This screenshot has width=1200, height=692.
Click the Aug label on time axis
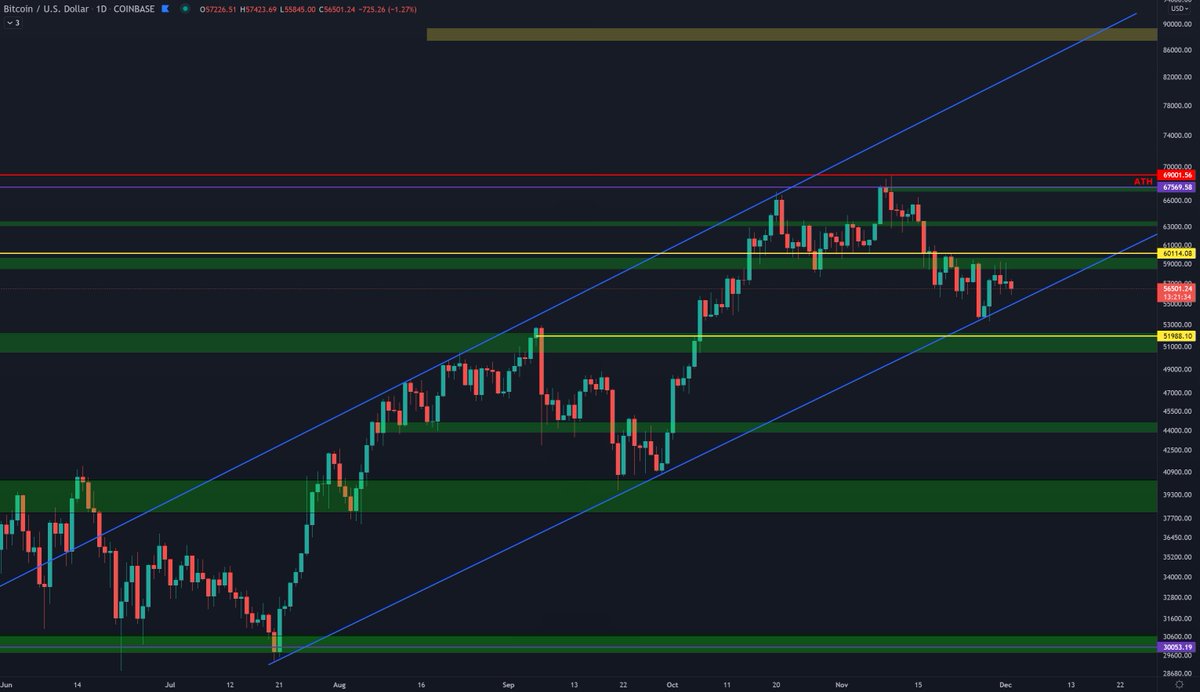338,685
